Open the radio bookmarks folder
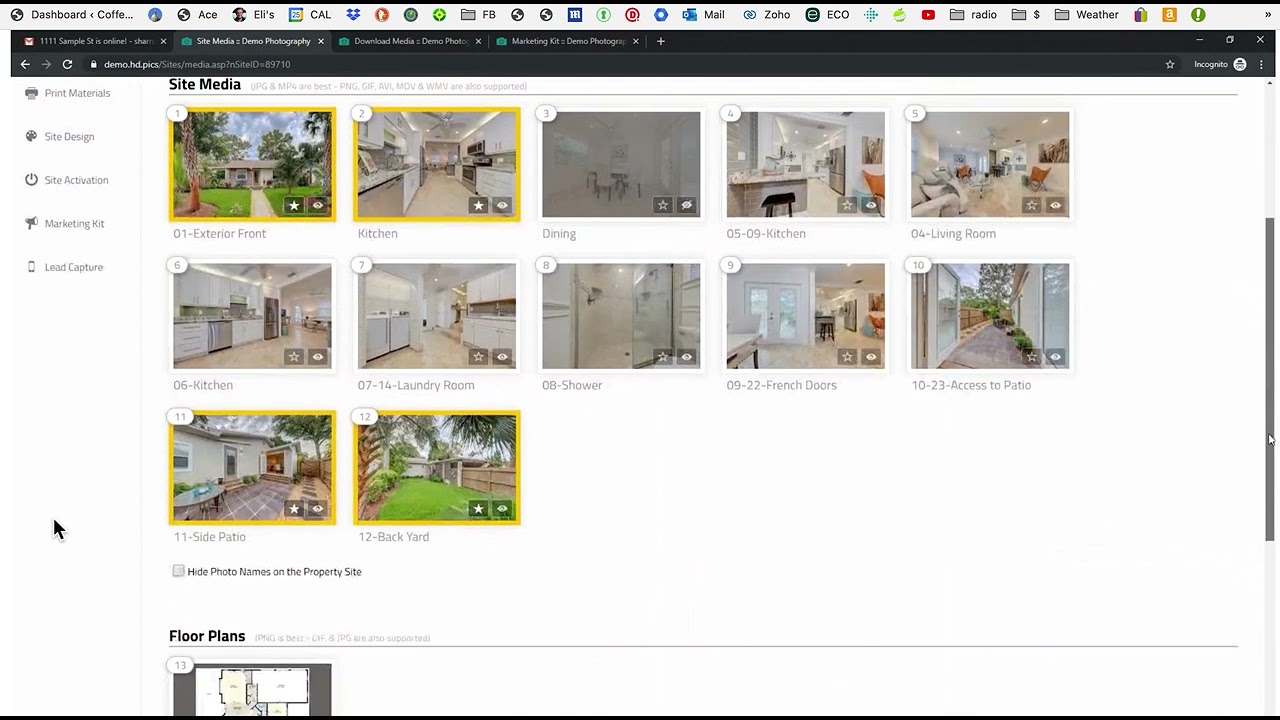The width and height of the screenshot is (1280, 720). click(x=973, y=15)
